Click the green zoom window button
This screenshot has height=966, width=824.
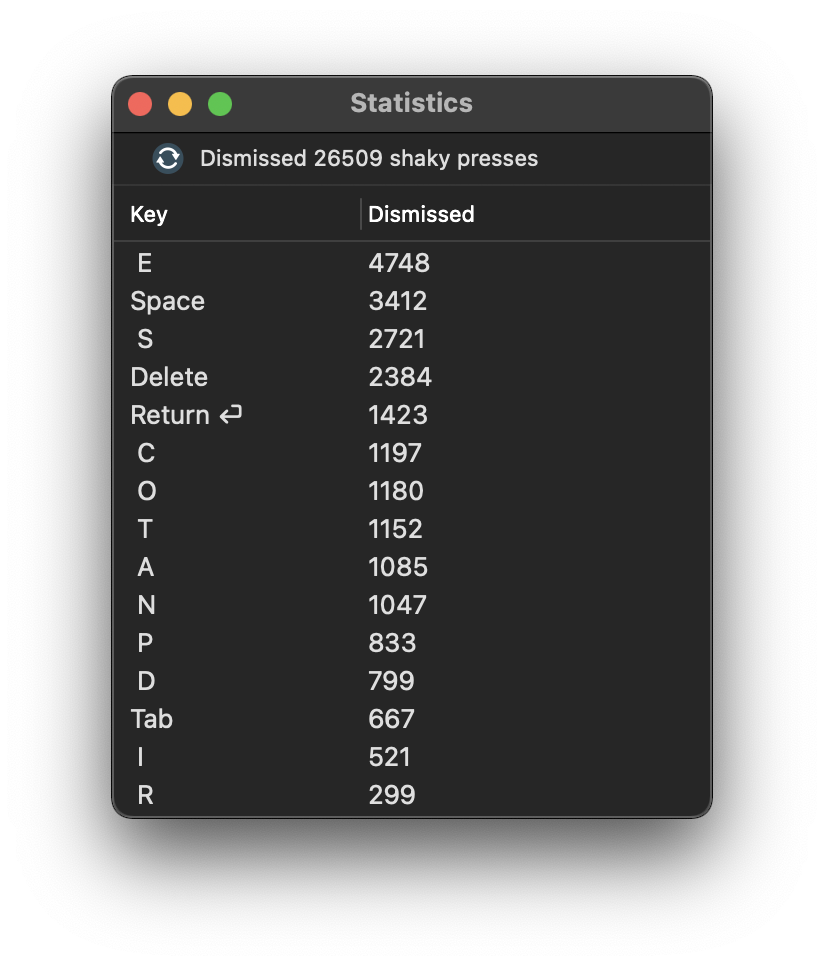(x=220, y=104)
